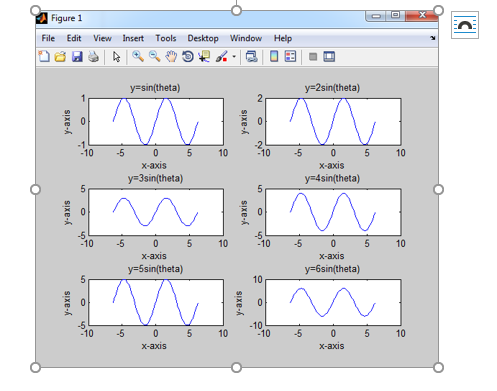Dock the figure using menu bar arrow
This screenshot has width=497, height=391.
[x=433, y=38]
